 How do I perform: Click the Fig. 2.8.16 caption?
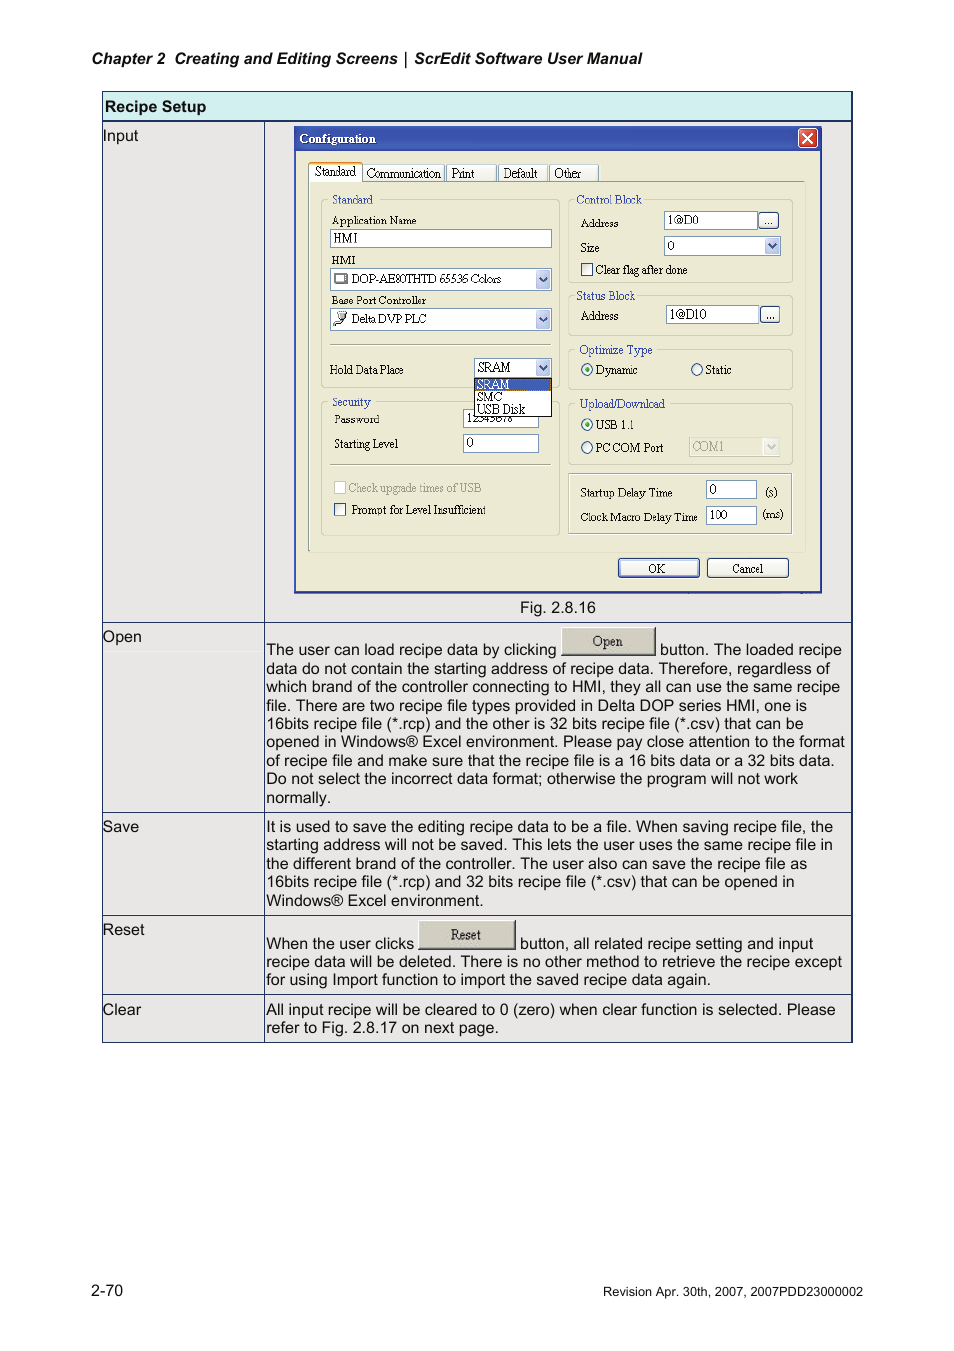[557, 607]
